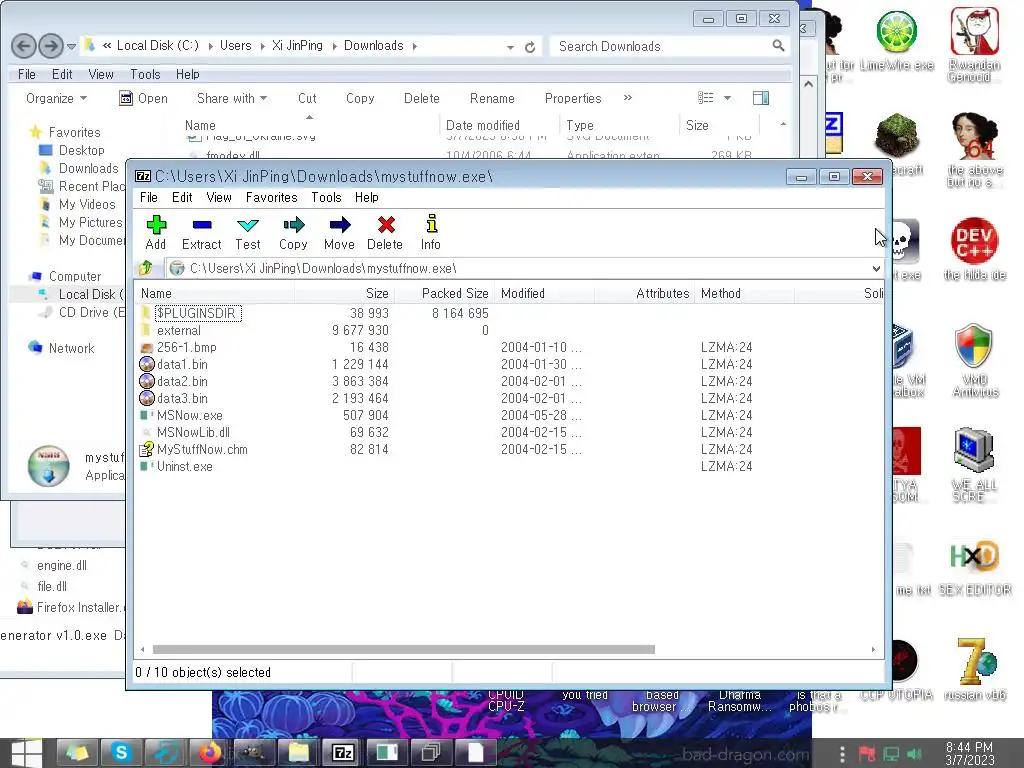
Task: Sort by Packed Size column
Action: [445, 293]
